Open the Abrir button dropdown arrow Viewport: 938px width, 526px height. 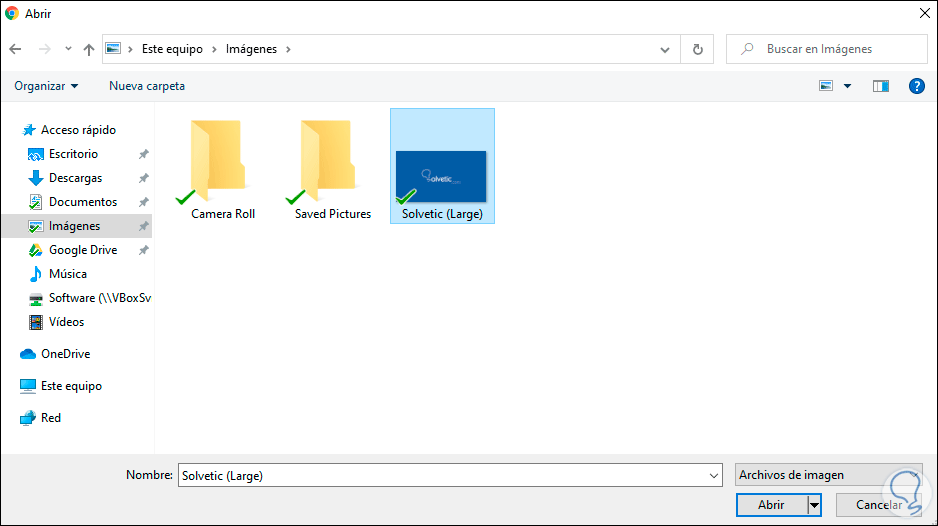pyautogui.click(x=814, y=505)
